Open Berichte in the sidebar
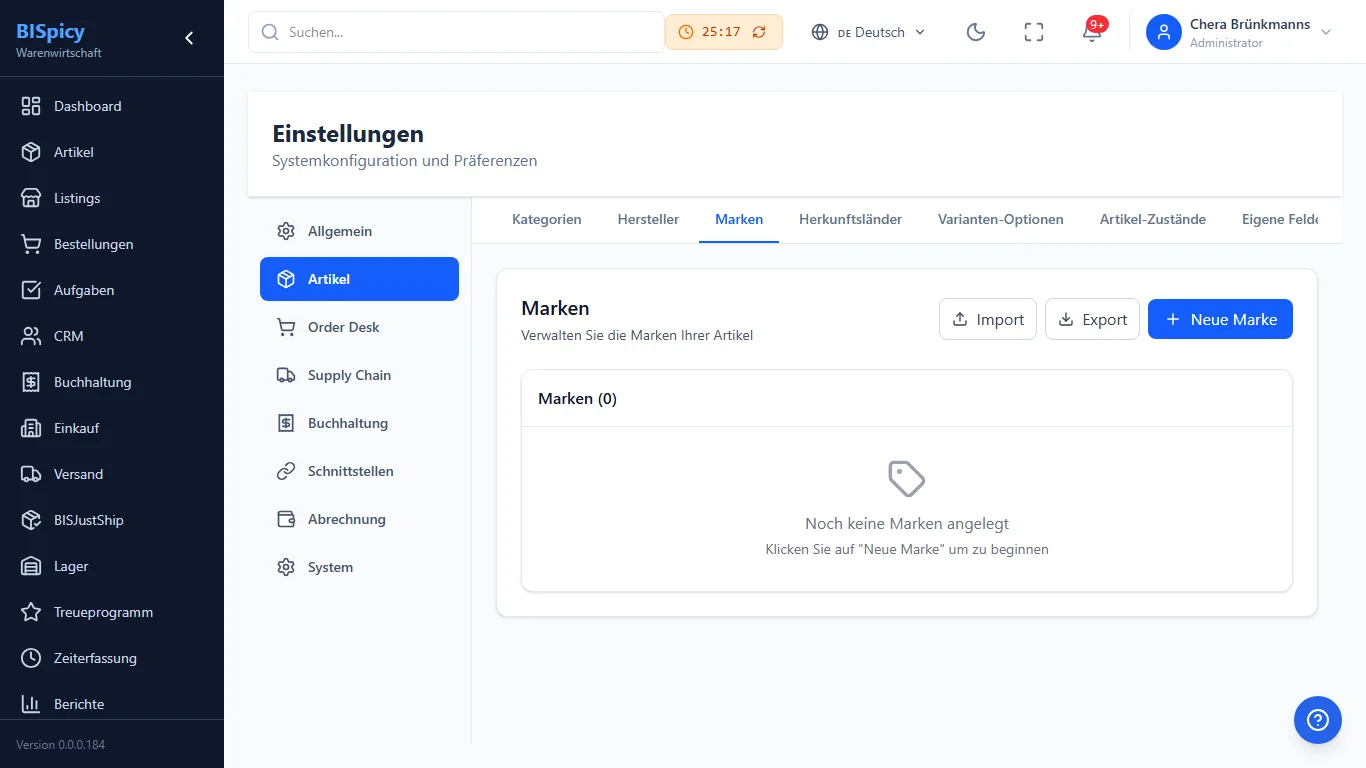Screen dimensions: 1366x768 coord(112,704)
